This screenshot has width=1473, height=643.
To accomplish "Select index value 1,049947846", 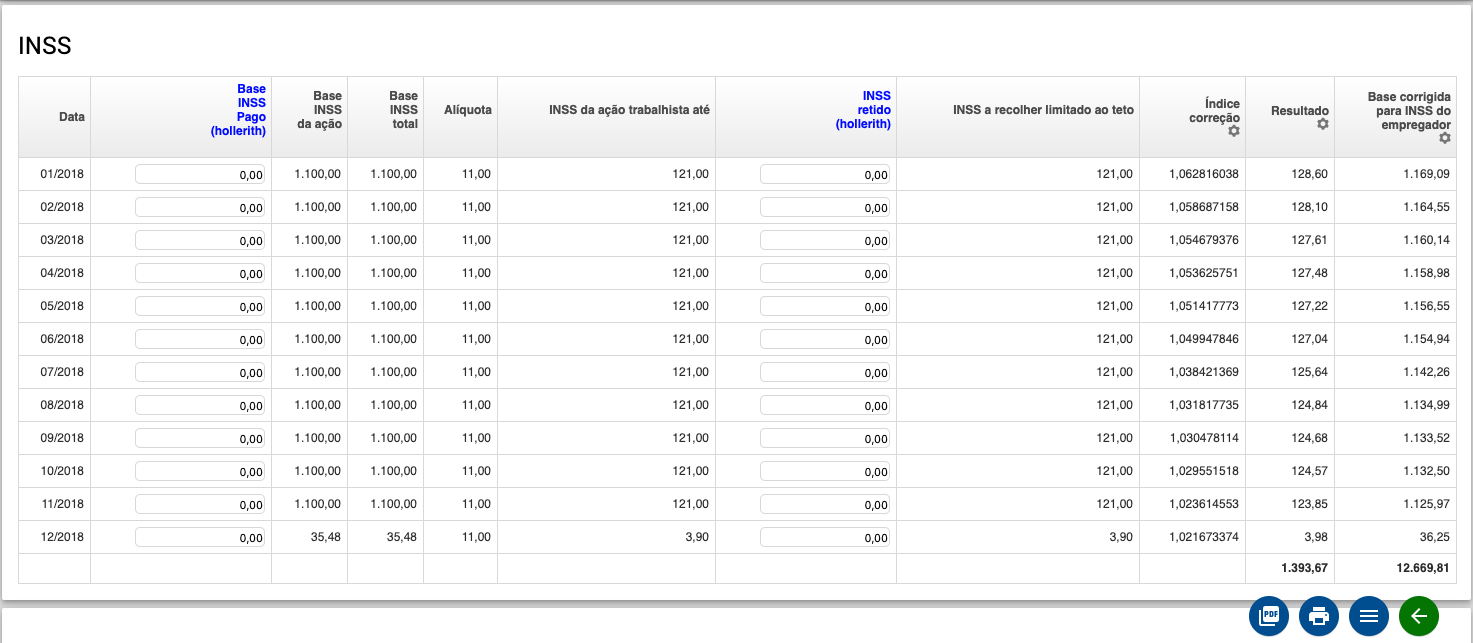I will [1204, 339].
